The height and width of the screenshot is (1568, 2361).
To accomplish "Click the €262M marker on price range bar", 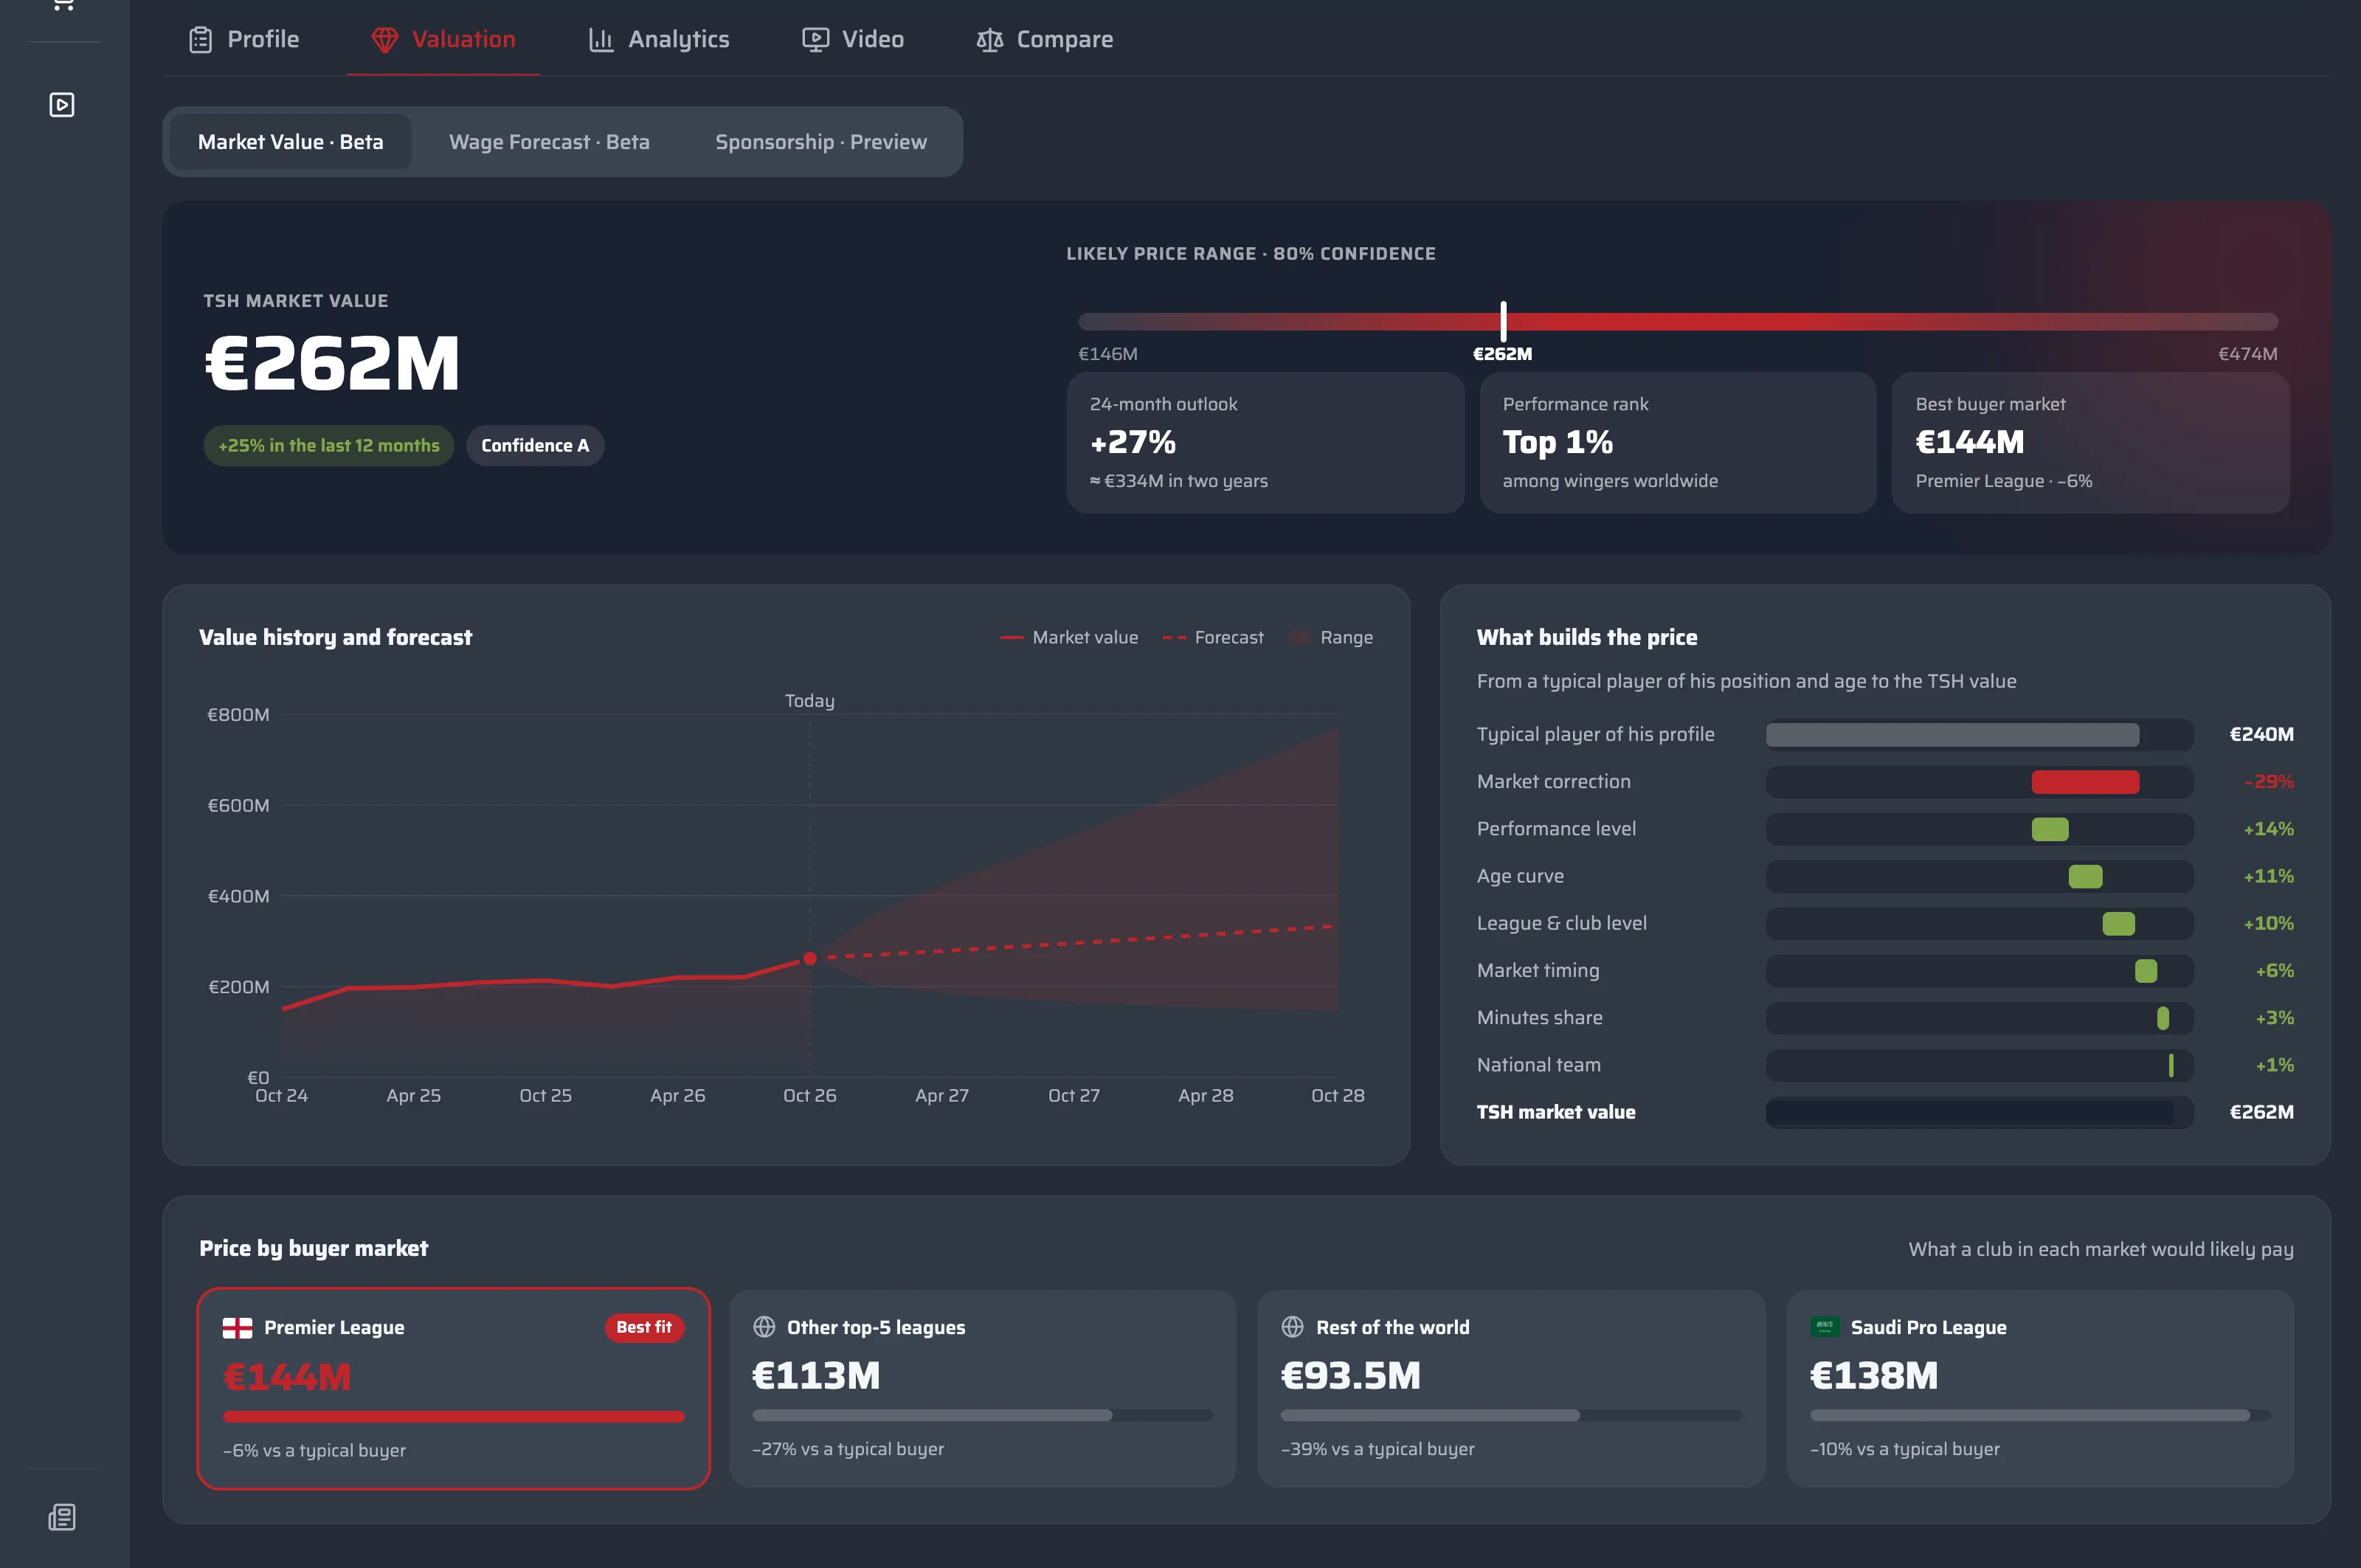I will 1503,322.
